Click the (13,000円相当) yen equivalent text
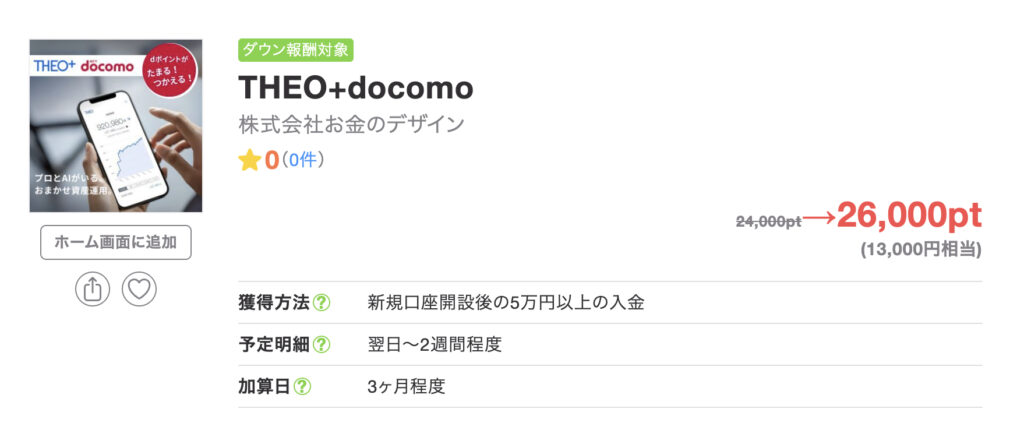1024x437 pixels. (920, 250)
